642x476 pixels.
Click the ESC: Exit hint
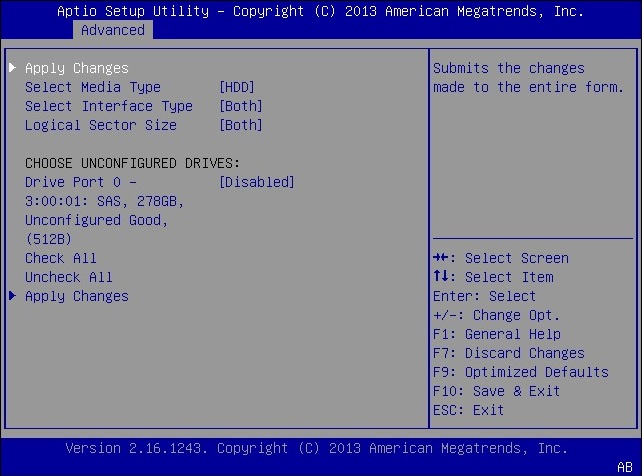click(468, 410)
